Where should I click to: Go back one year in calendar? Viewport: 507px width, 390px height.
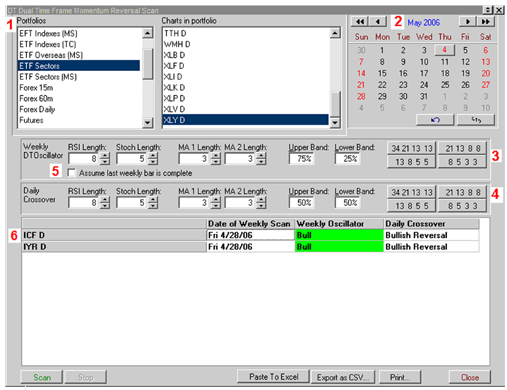(x=359, y=22)
